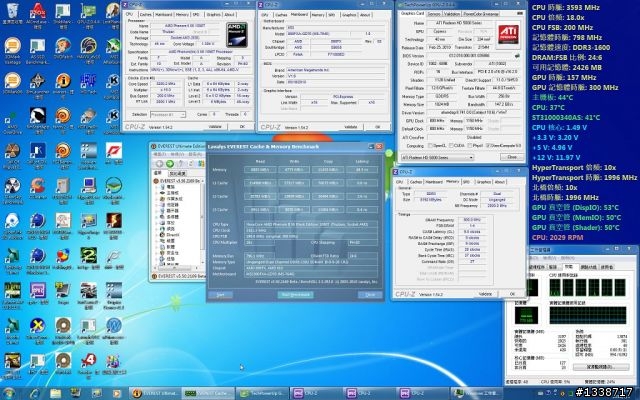Switch to Sensors tab in GPU-Z
Viewport: 640px width, 400px height.
(434, 14)
